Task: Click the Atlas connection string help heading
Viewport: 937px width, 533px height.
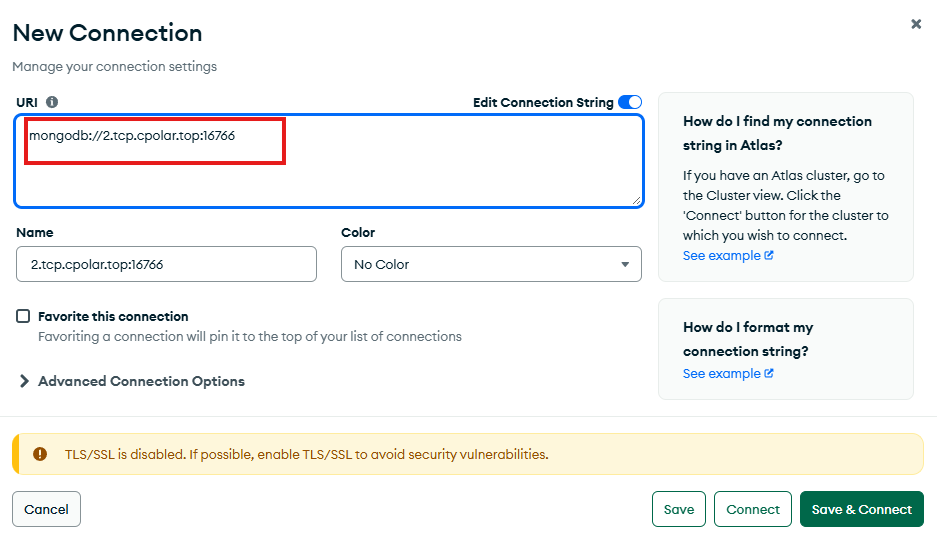Action: pos(777,133)
